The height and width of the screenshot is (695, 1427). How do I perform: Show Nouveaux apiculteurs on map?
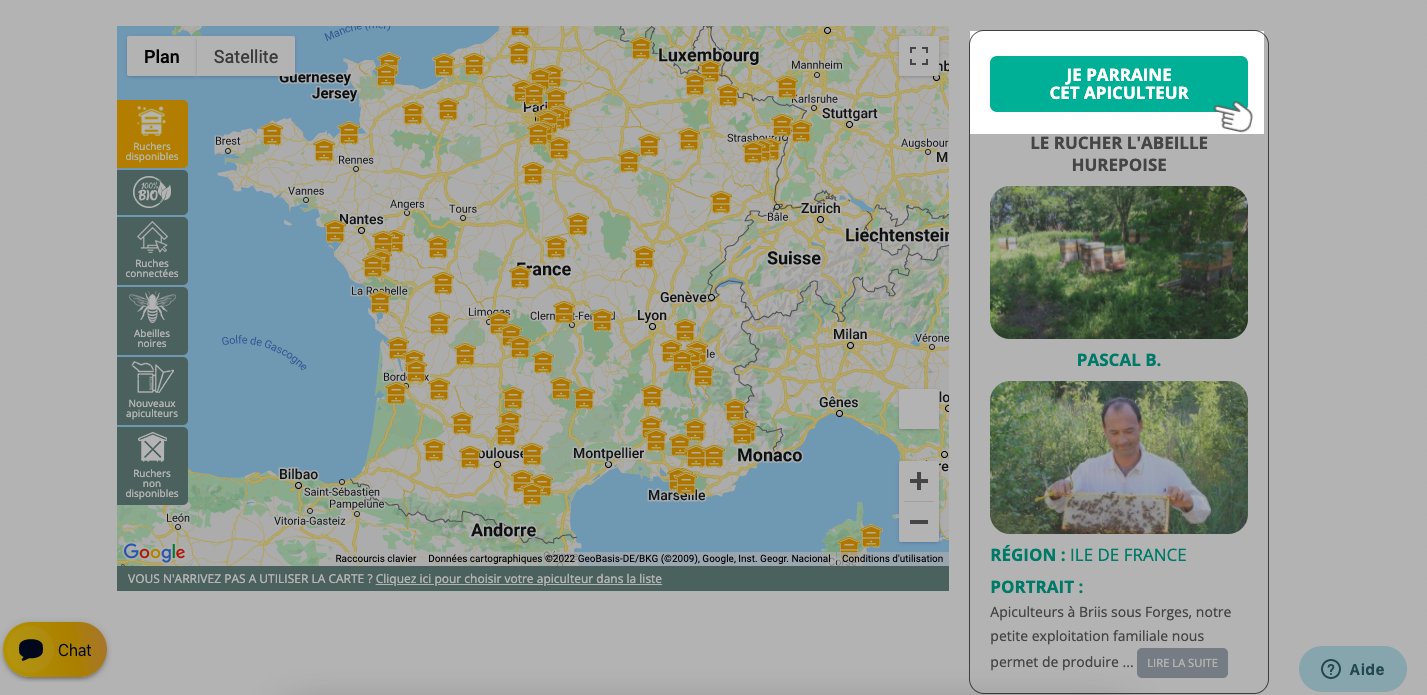click(x=152, y=391)
